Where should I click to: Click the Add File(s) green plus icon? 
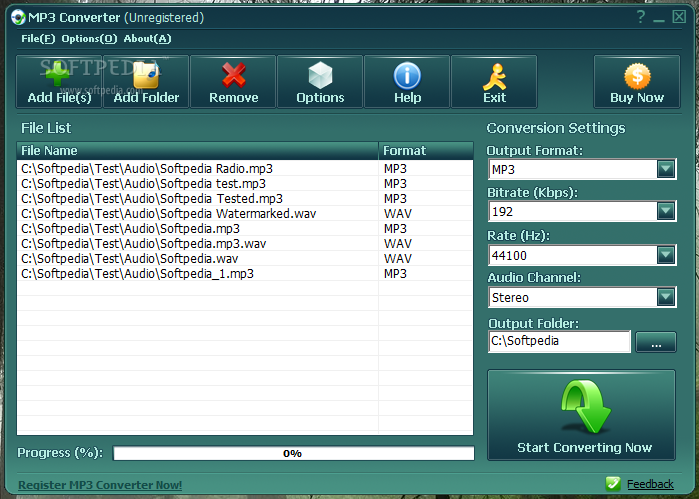(58, 74)
